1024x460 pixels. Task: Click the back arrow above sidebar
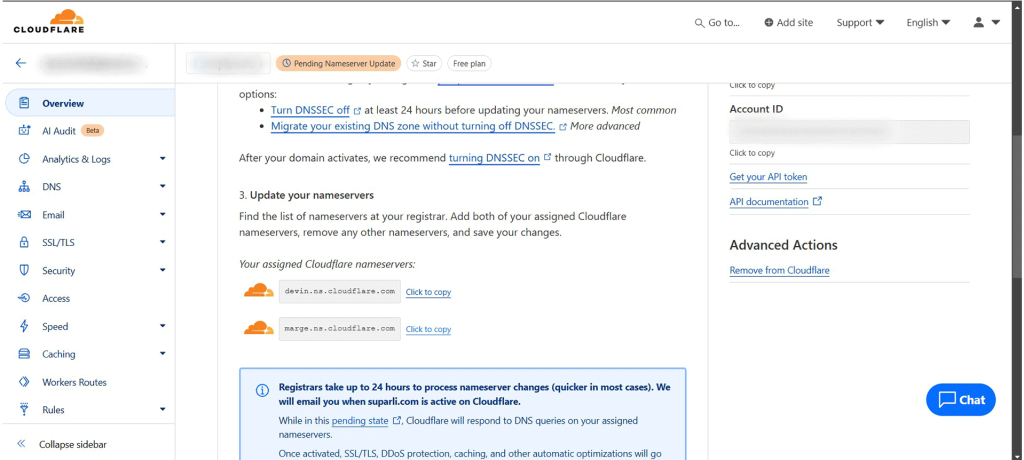pyautogui.click(x=20, y=63)
